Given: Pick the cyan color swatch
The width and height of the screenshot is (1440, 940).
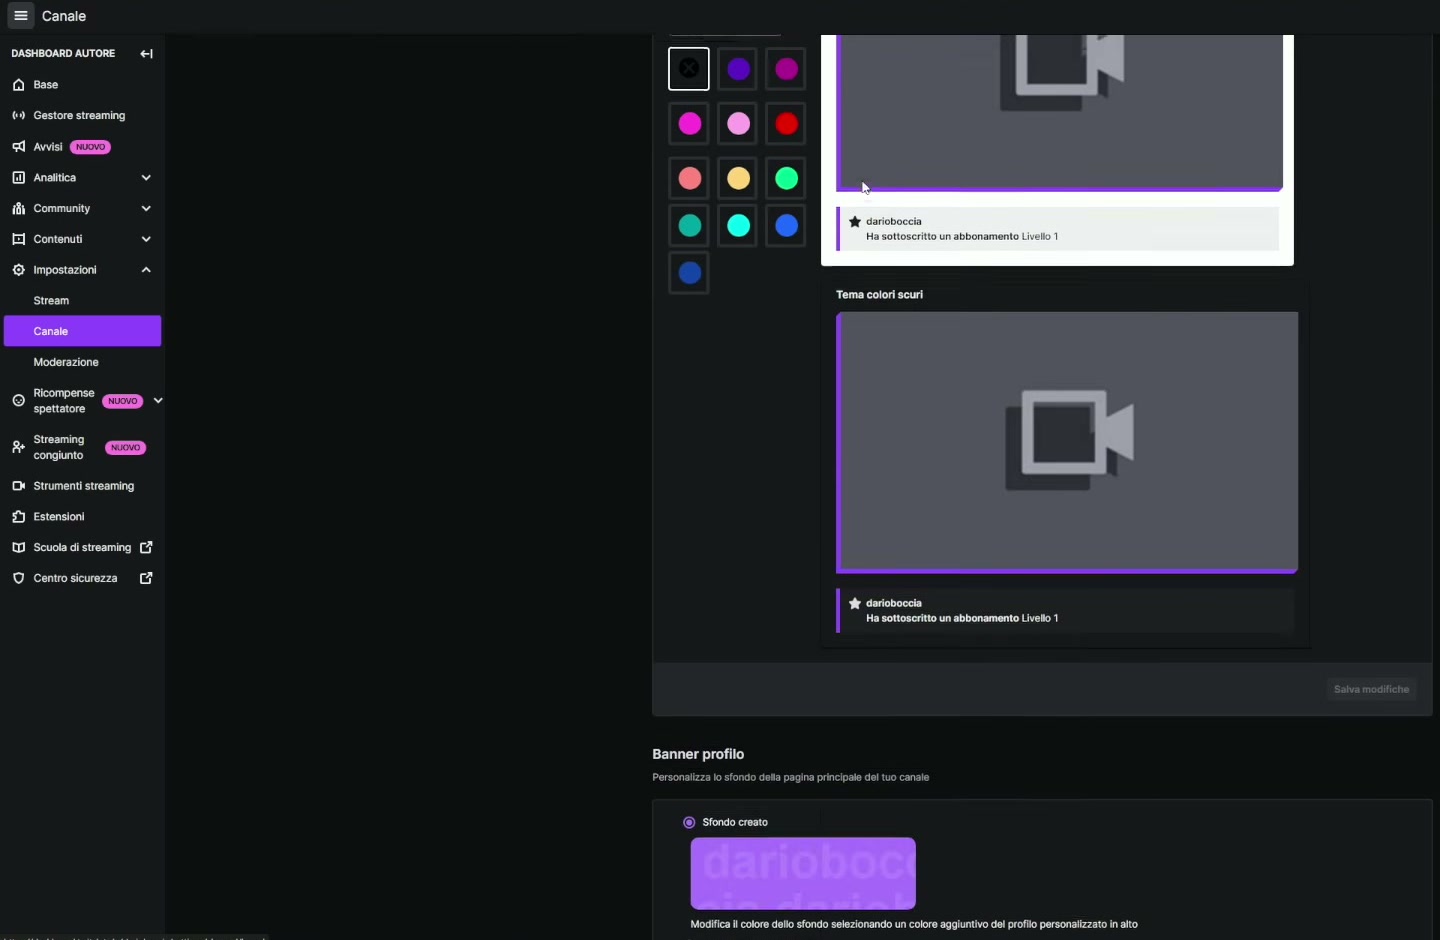Looking at the screenshot, I should coord(738,226).
